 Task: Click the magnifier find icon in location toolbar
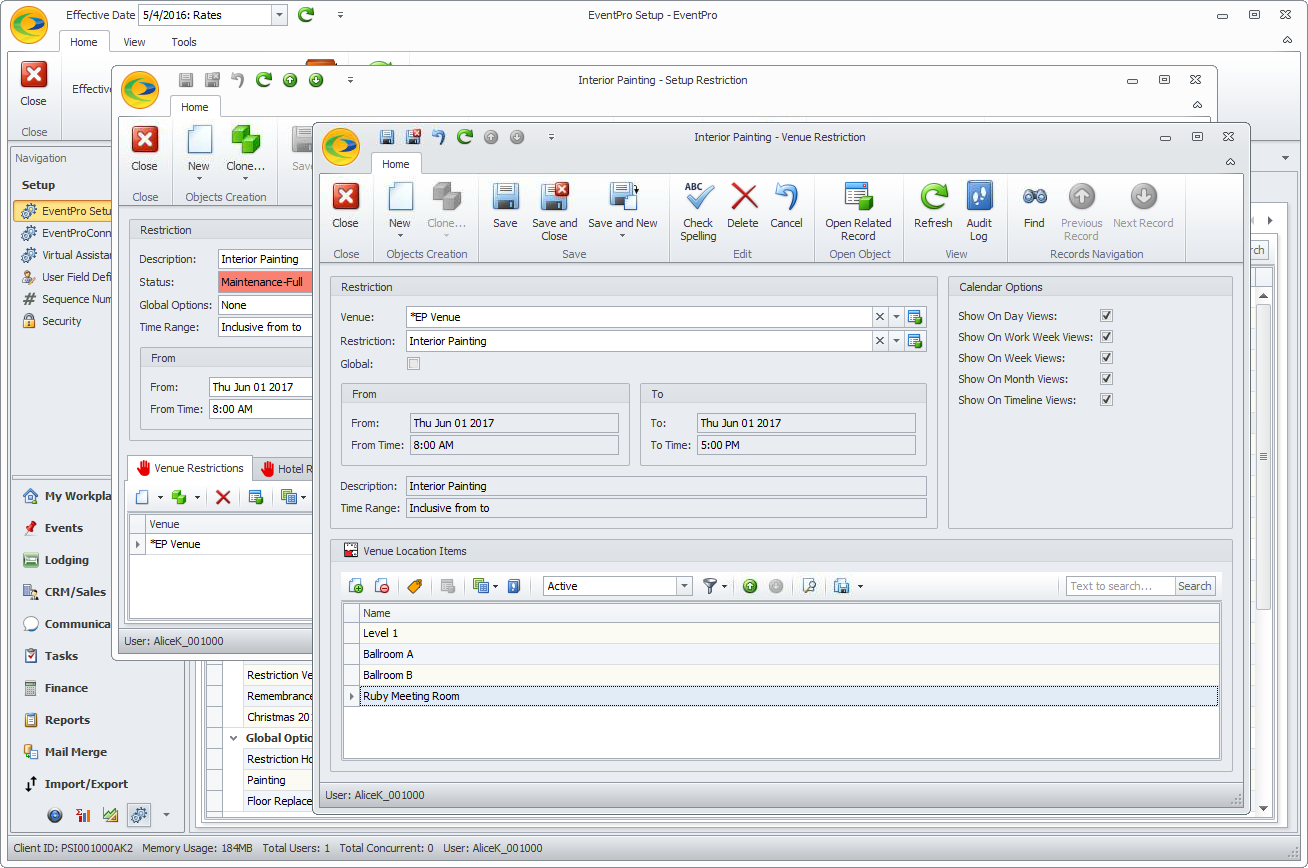point(809,586)
